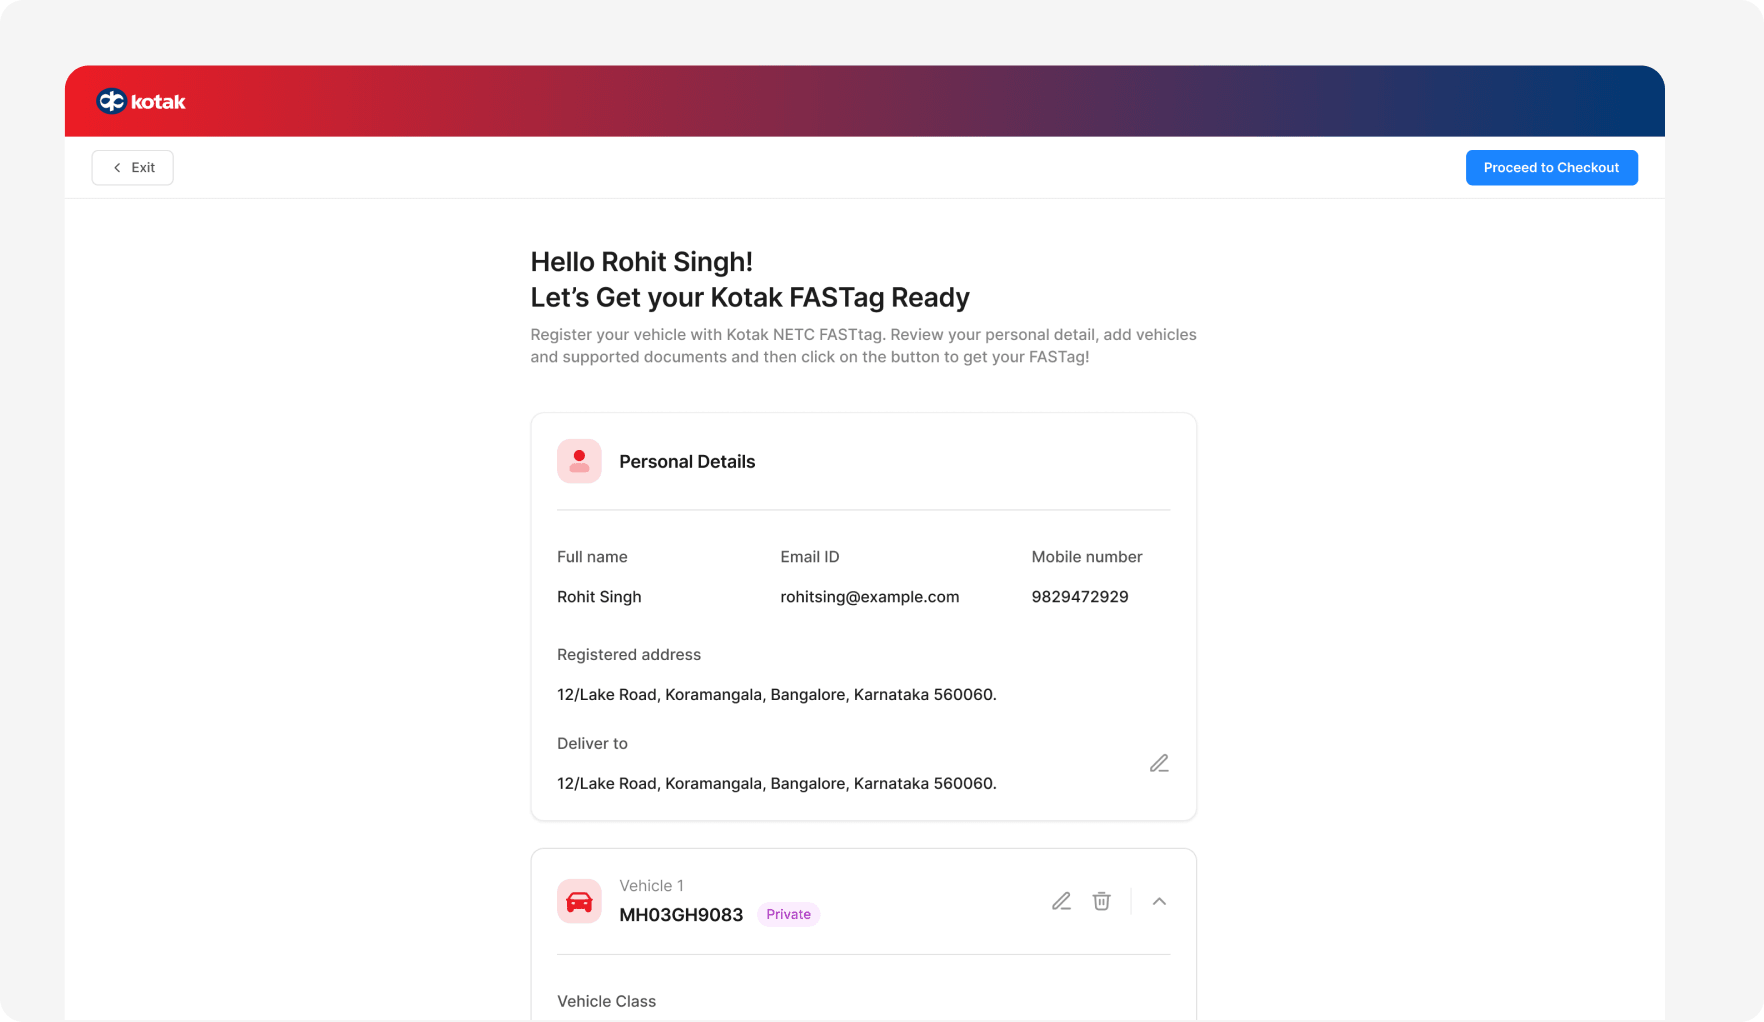
Task: Click the Hello Rohit Singh! heading
Action: 641,262
